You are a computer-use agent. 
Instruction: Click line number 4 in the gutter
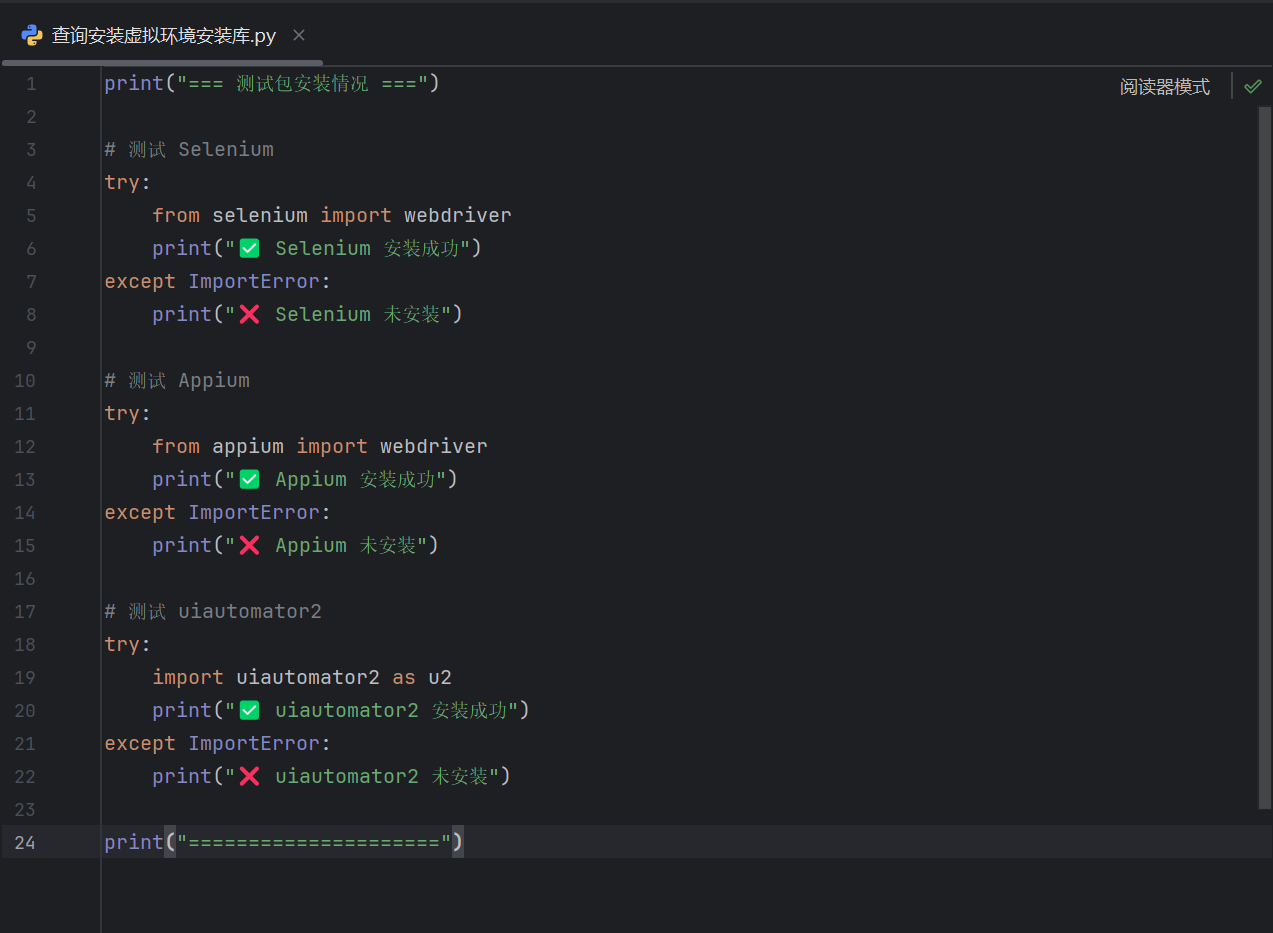[x=31, y=183]
